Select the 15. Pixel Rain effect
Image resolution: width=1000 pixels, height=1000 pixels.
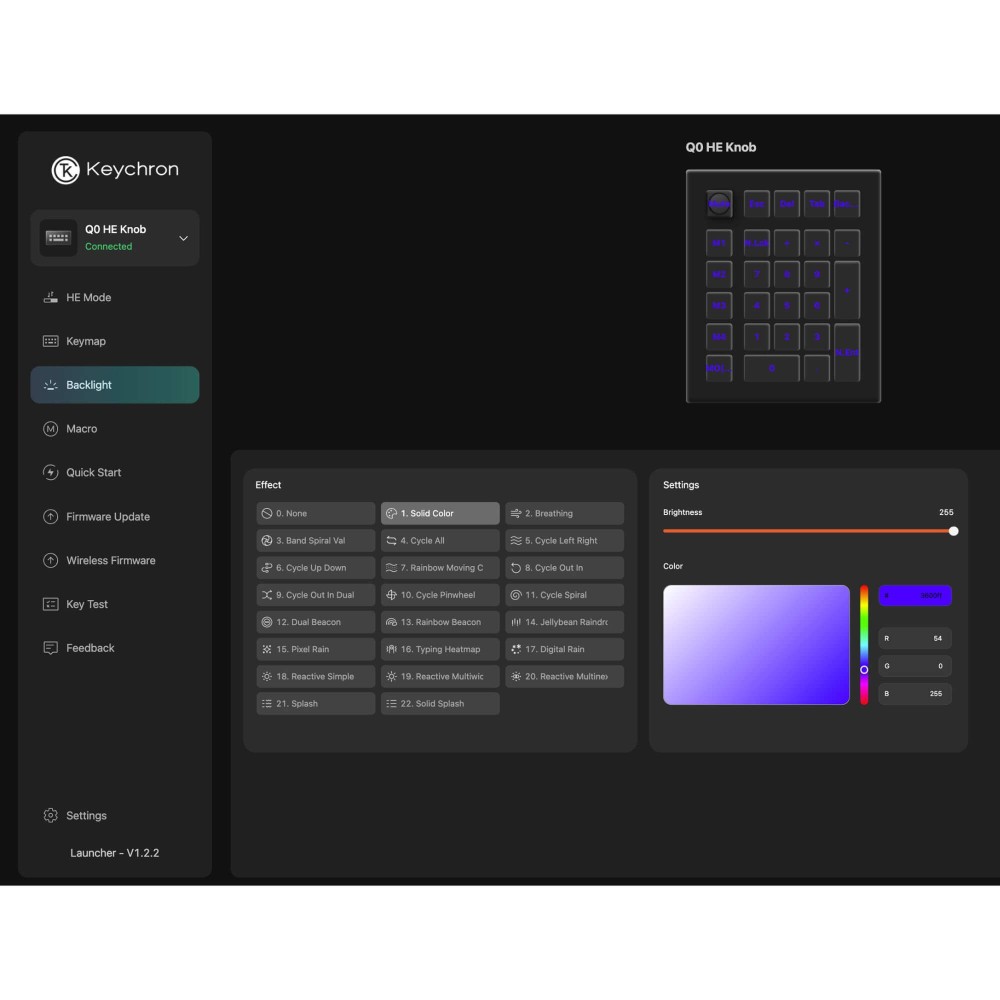[x=316, y=649]
